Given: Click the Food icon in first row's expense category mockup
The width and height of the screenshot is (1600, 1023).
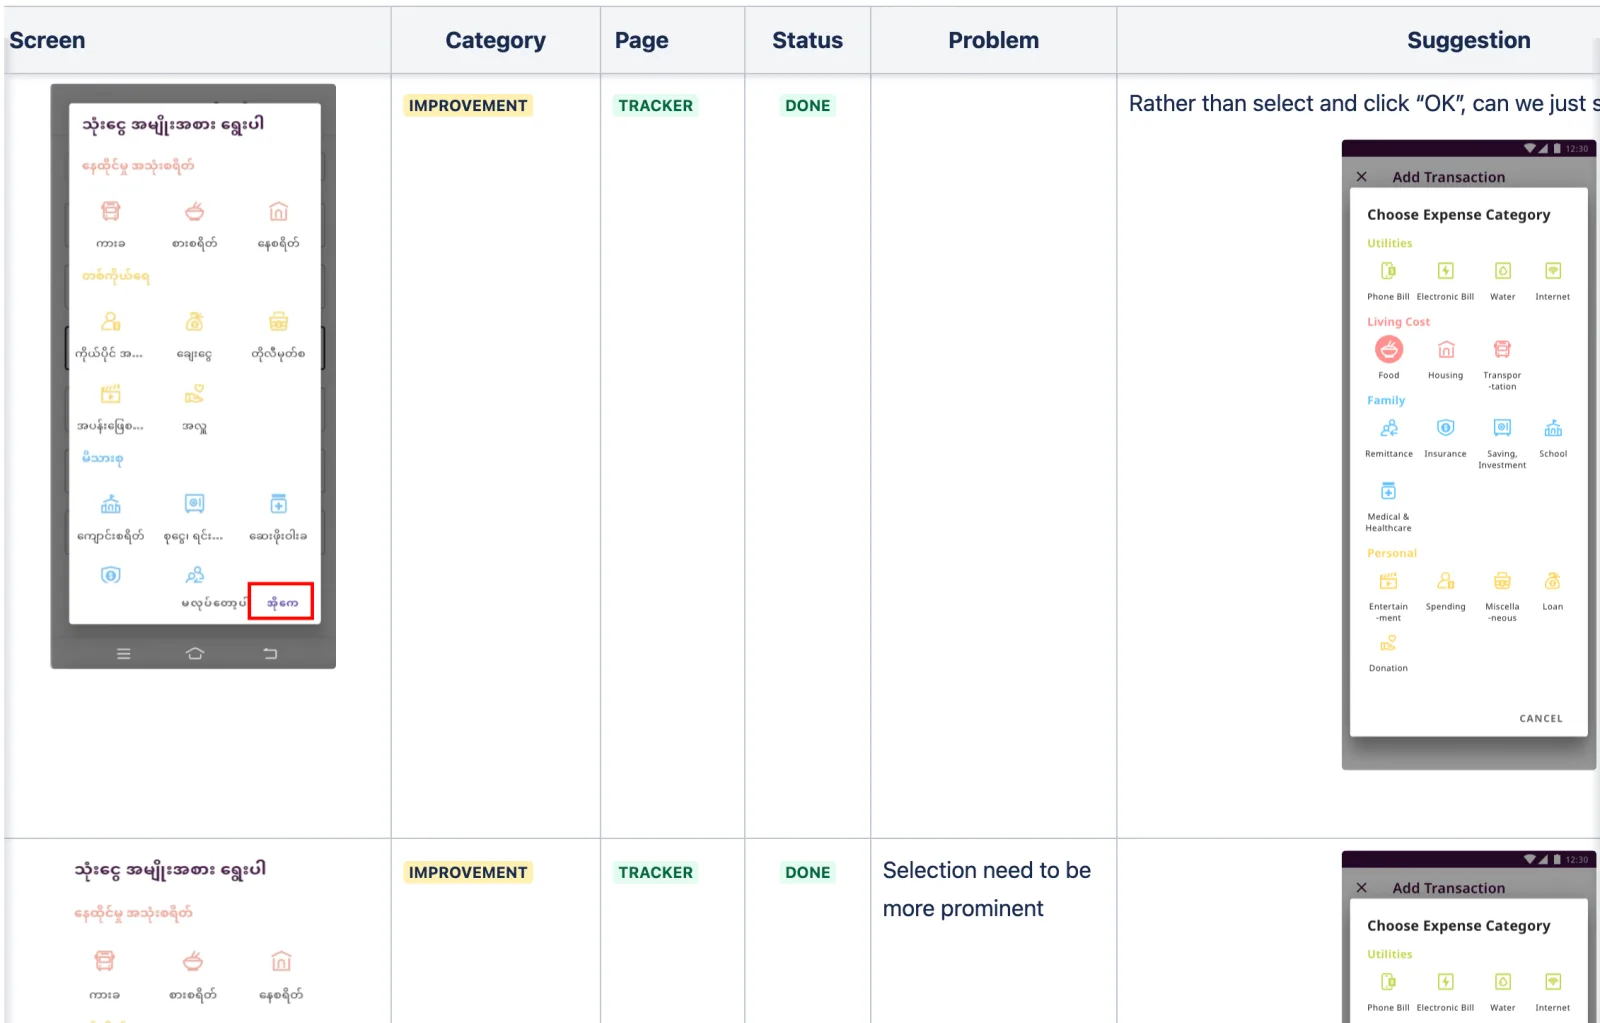Looking at the screenshot, I should (x=1388, y=349).
